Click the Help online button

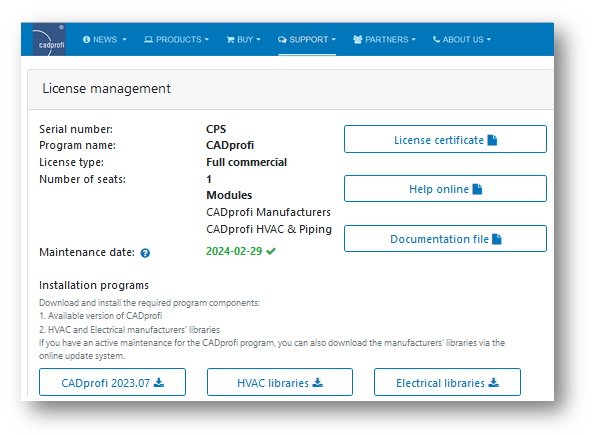click(445, 189)
